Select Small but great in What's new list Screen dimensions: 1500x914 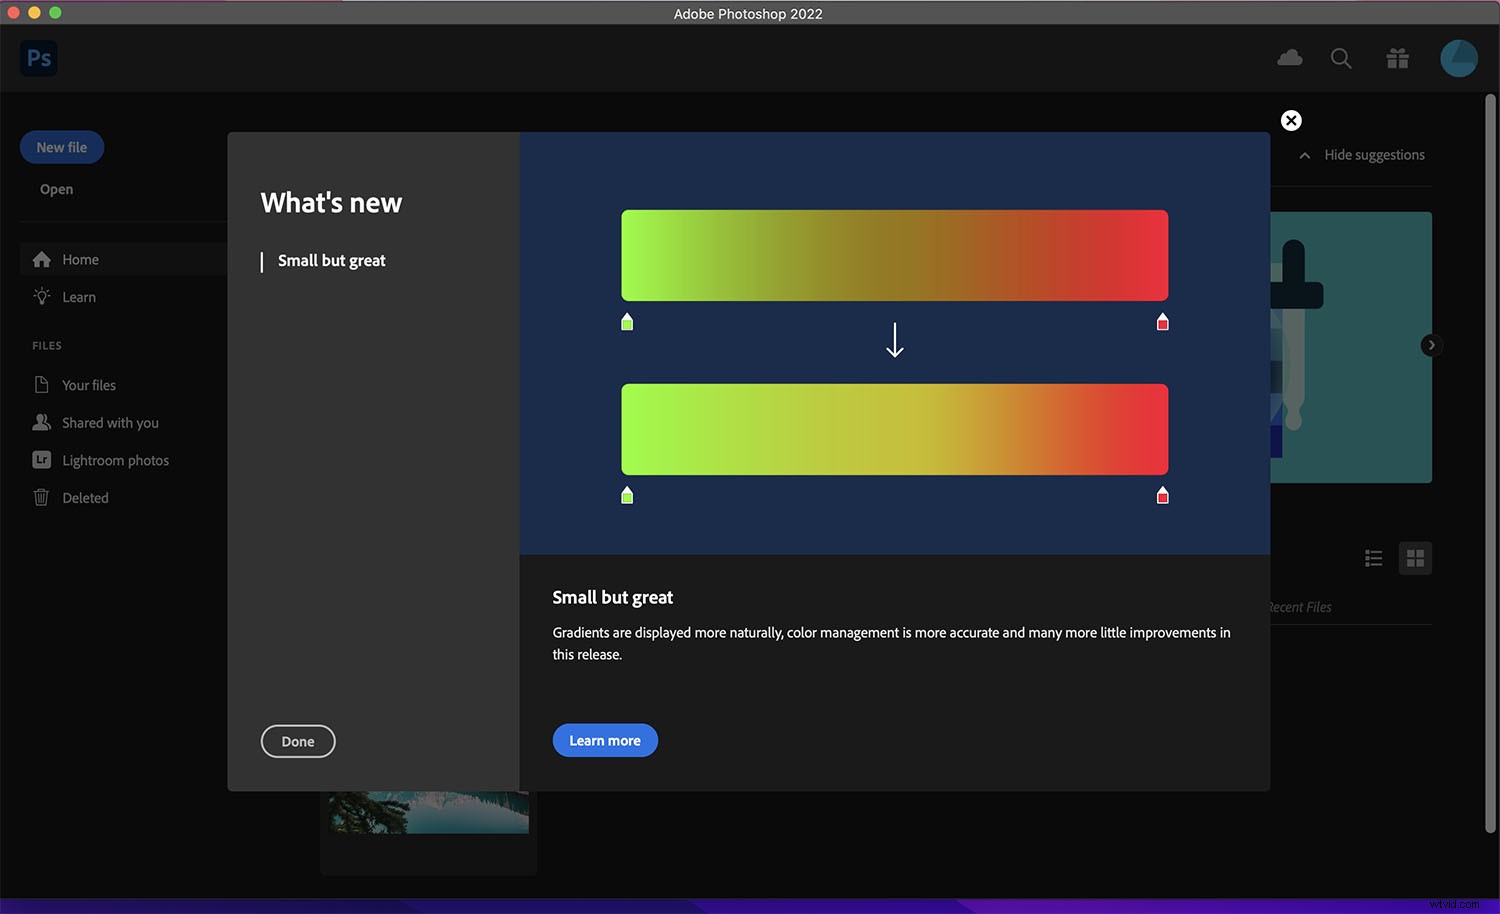(x=331, y=261)
